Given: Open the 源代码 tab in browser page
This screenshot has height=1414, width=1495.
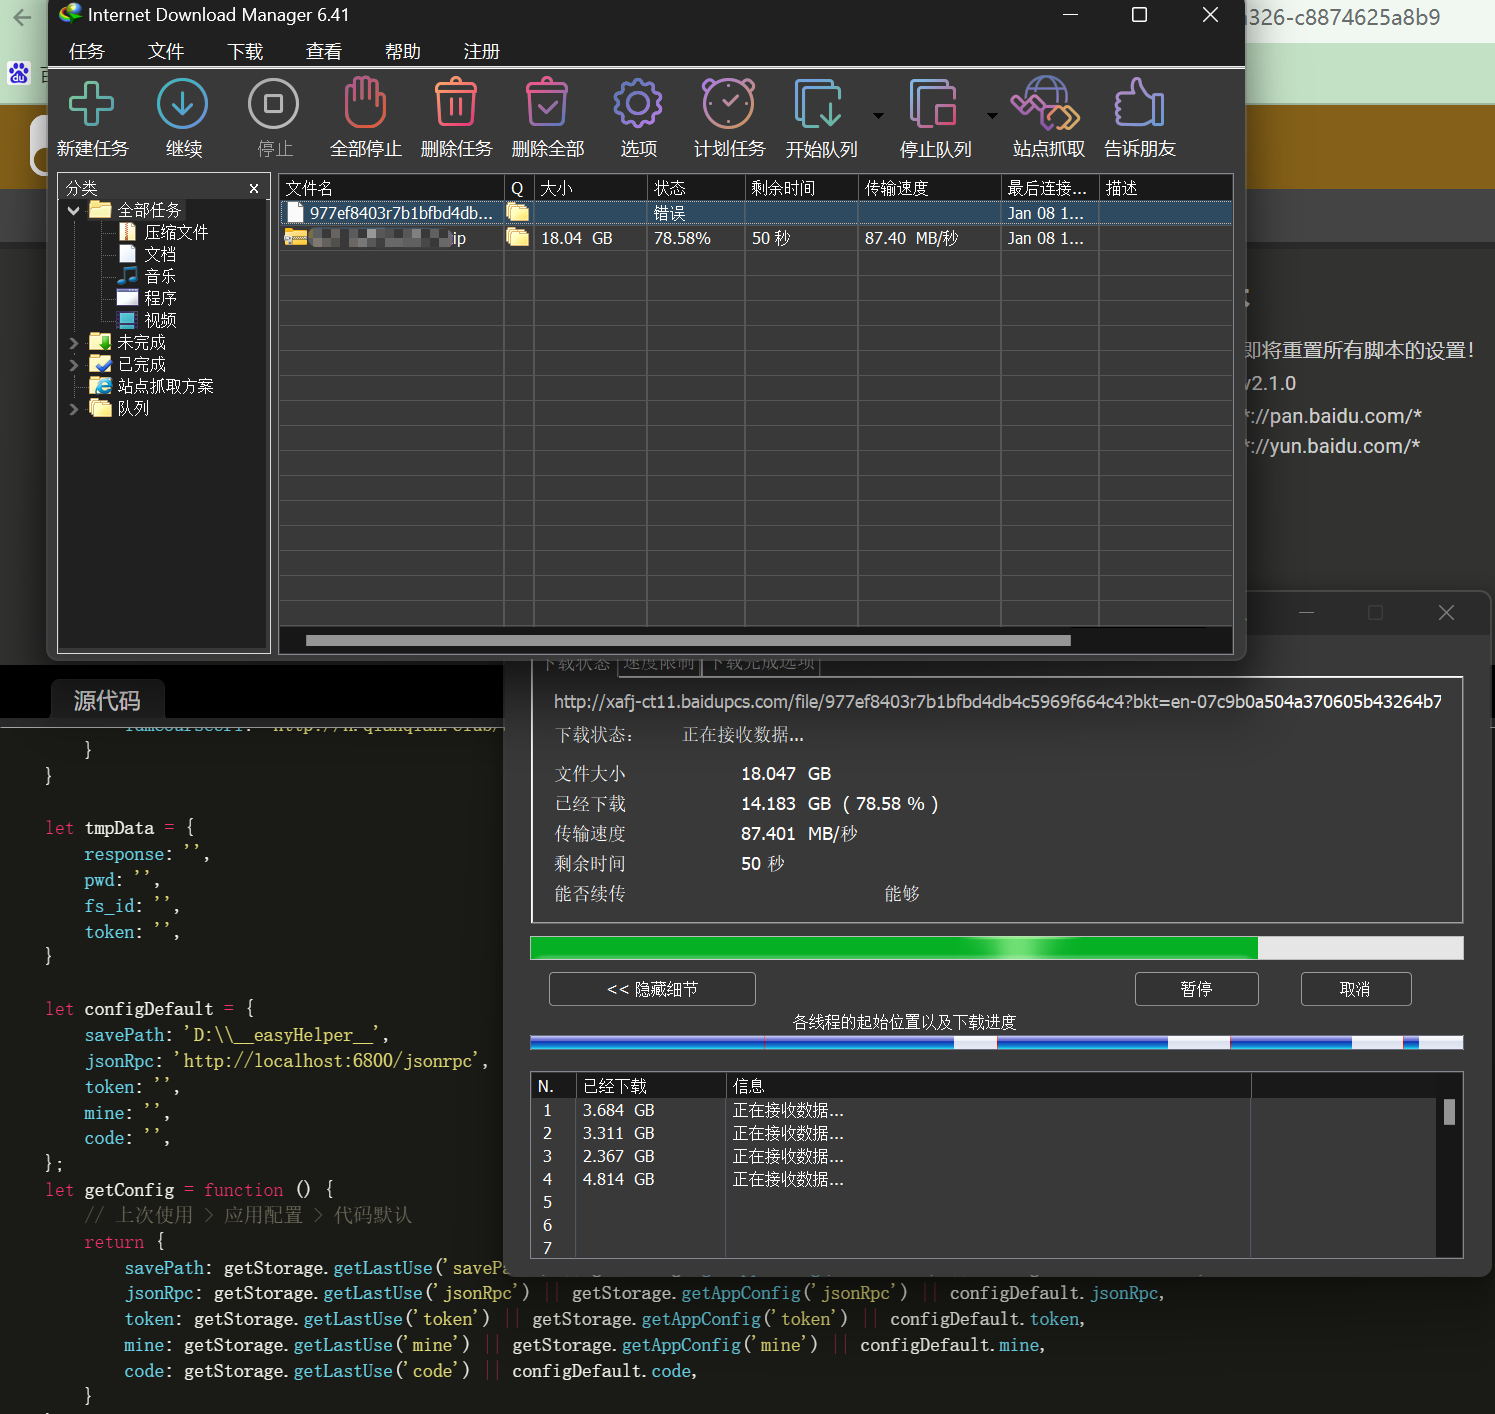Looking at the screenshot, I should coord(107,700).
